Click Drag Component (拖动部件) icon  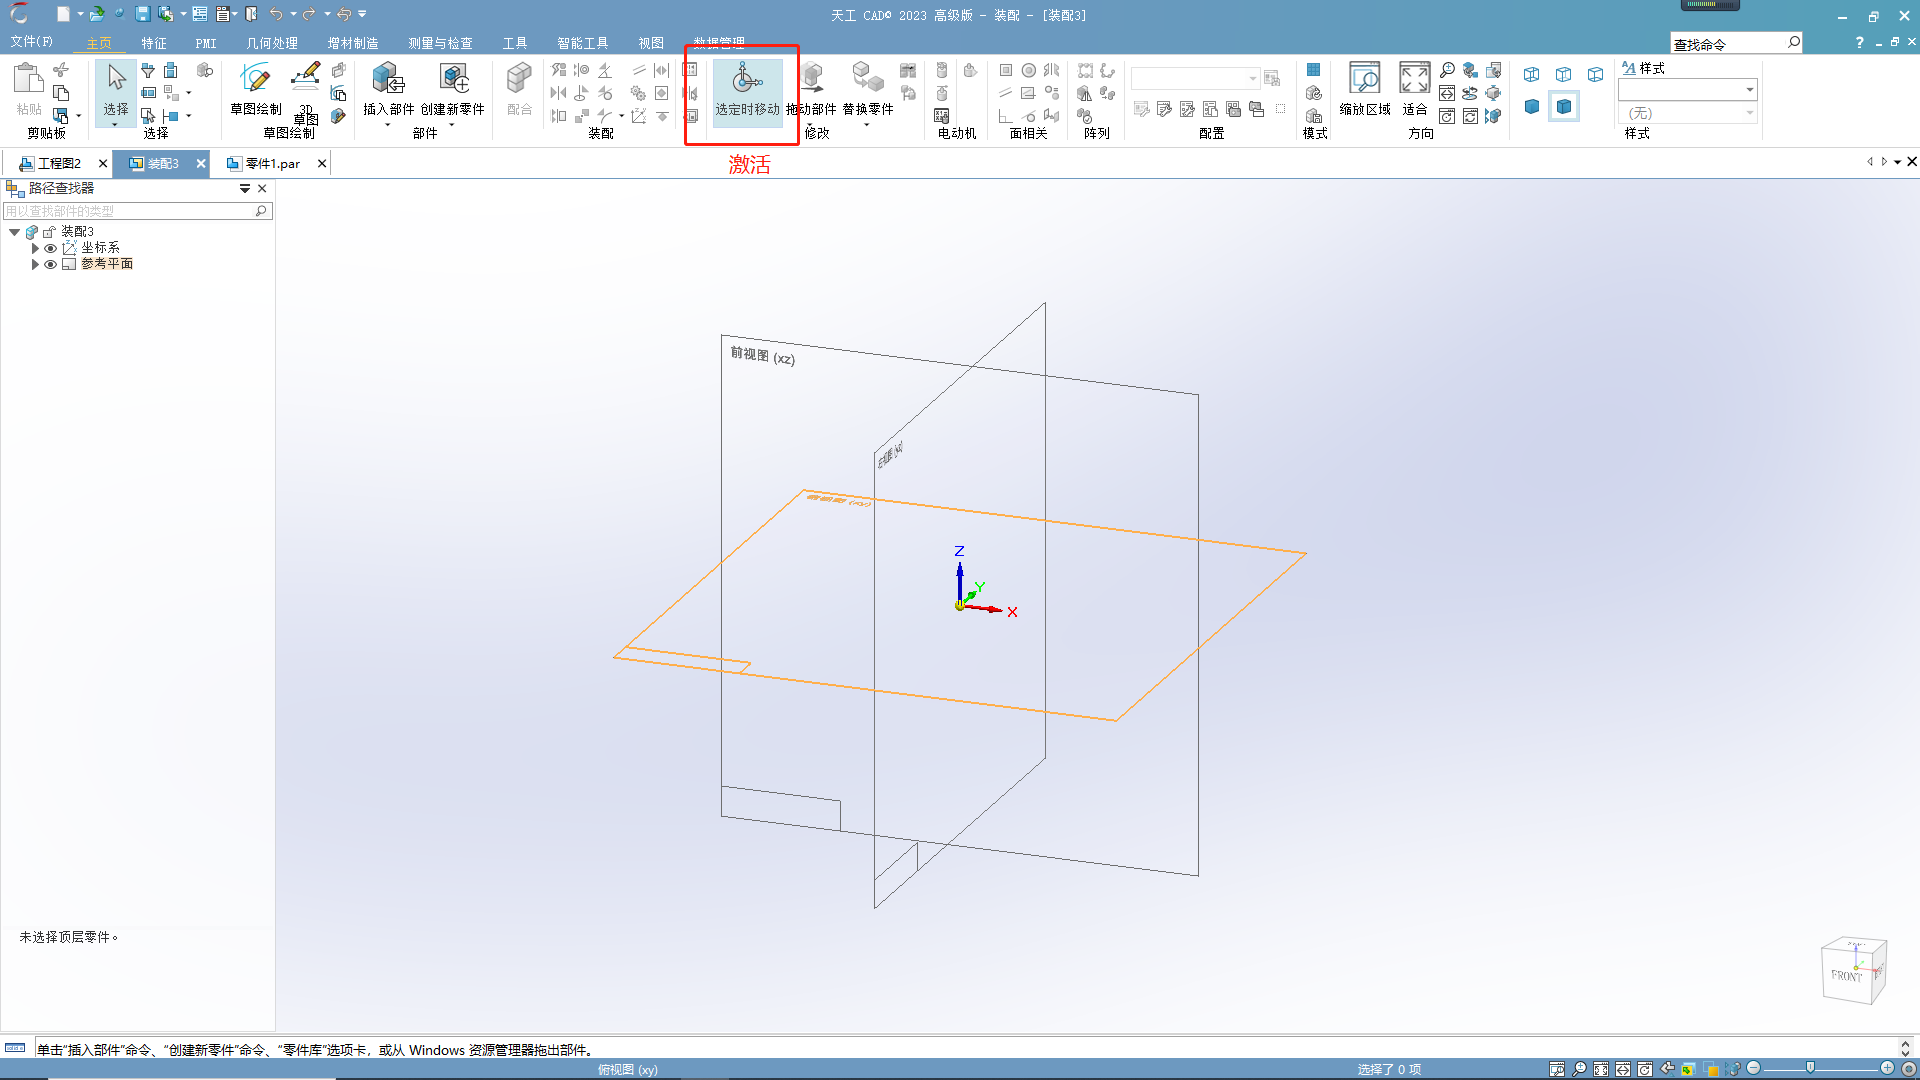point(813,78)
